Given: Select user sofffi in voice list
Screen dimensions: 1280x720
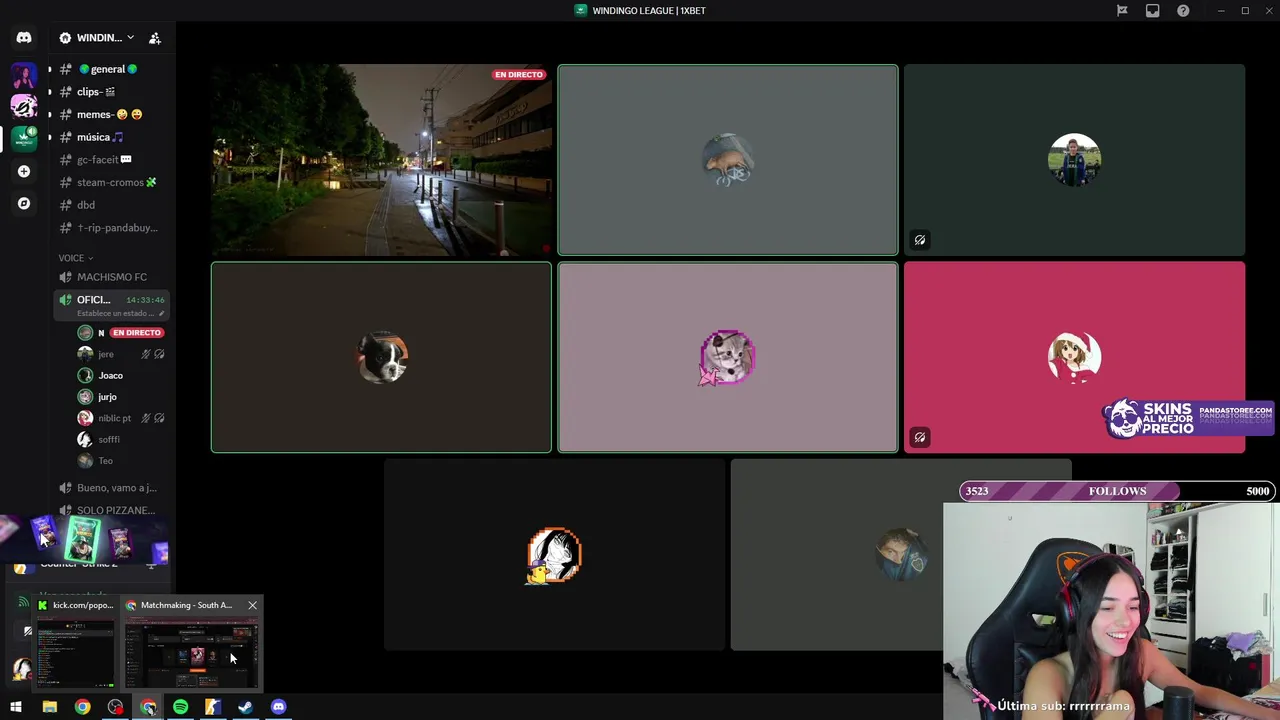Looking at the screenshot, I should coord(111,439).
